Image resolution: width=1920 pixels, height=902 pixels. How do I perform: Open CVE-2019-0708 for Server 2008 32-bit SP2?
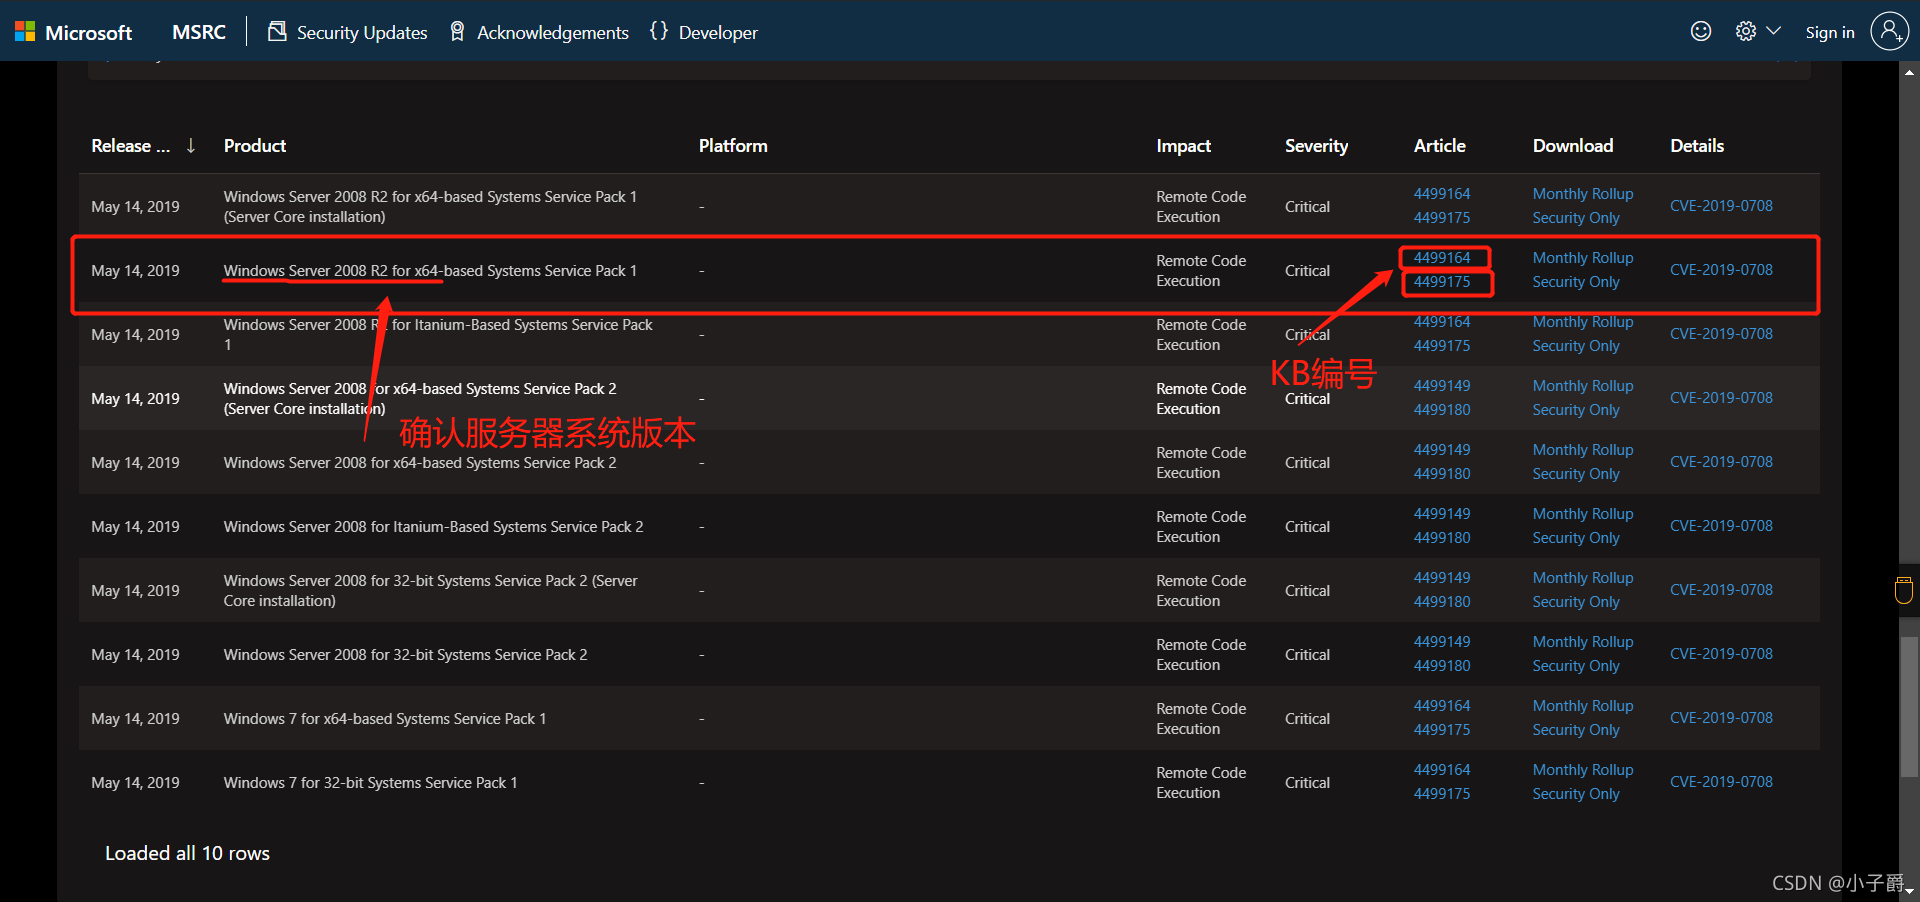point(1721,654)
